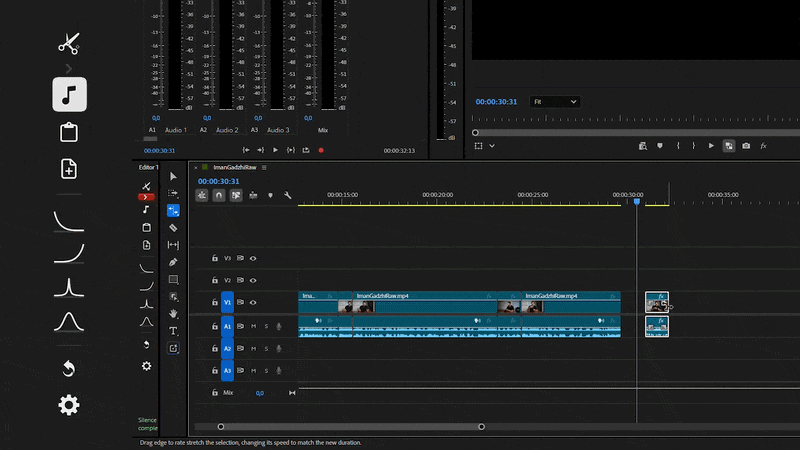Click Mark In in Program monitor
800x450 pixels.
(678, 146)
